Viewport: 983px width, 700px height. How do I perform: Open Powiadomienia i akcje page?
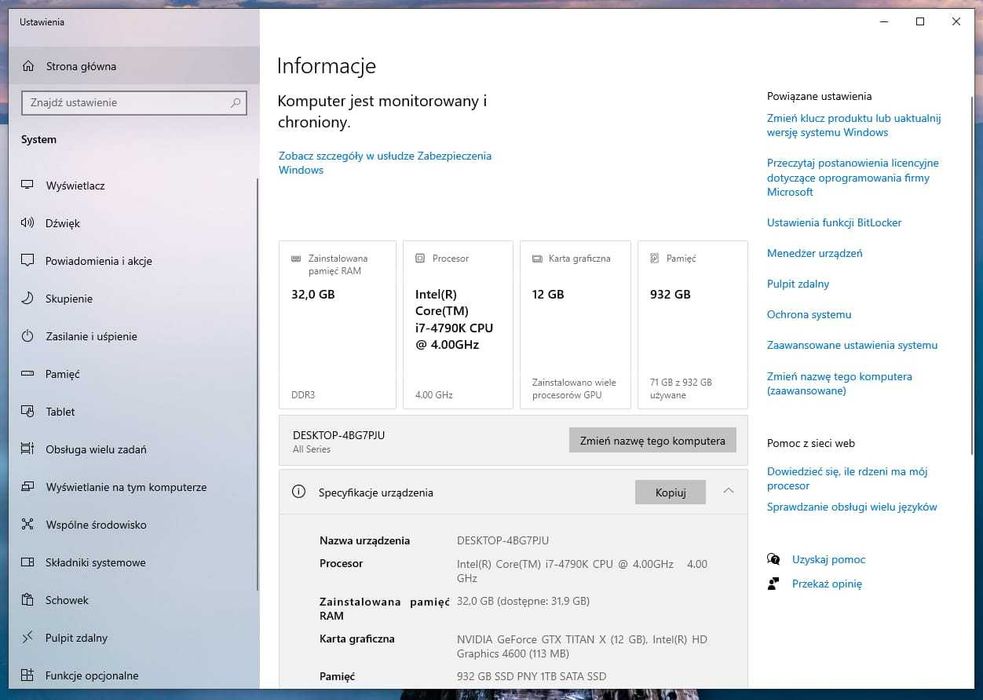[x=133, y=261]
